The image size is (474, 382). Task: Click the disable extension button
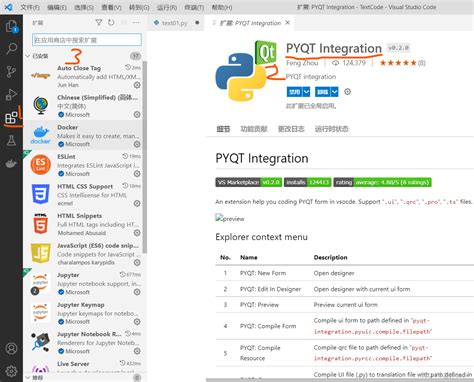294,92
